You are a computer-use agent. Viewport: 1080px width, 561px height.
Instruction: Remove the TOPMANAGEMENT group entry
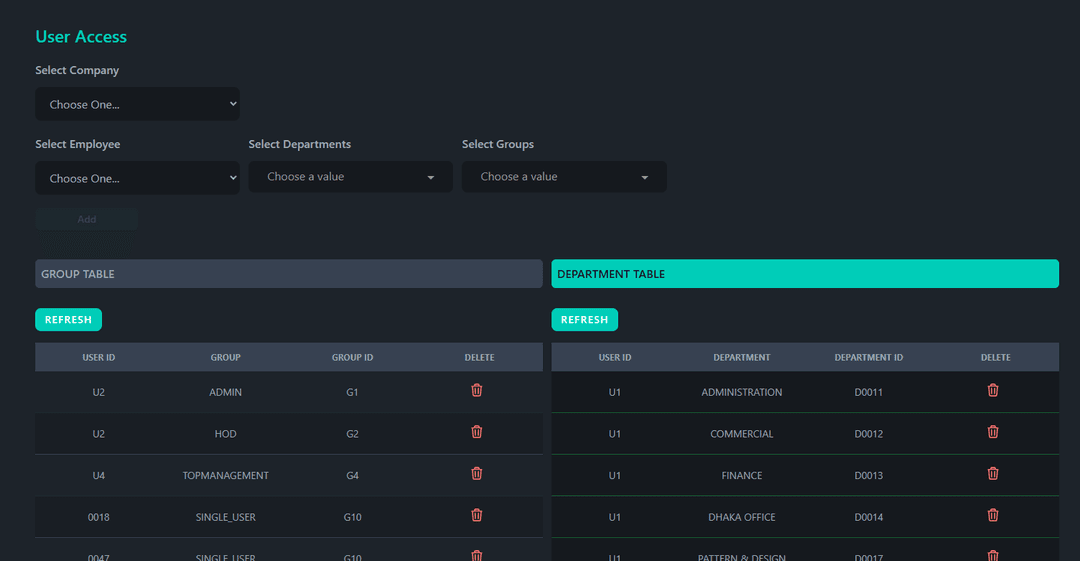[477, 474]
